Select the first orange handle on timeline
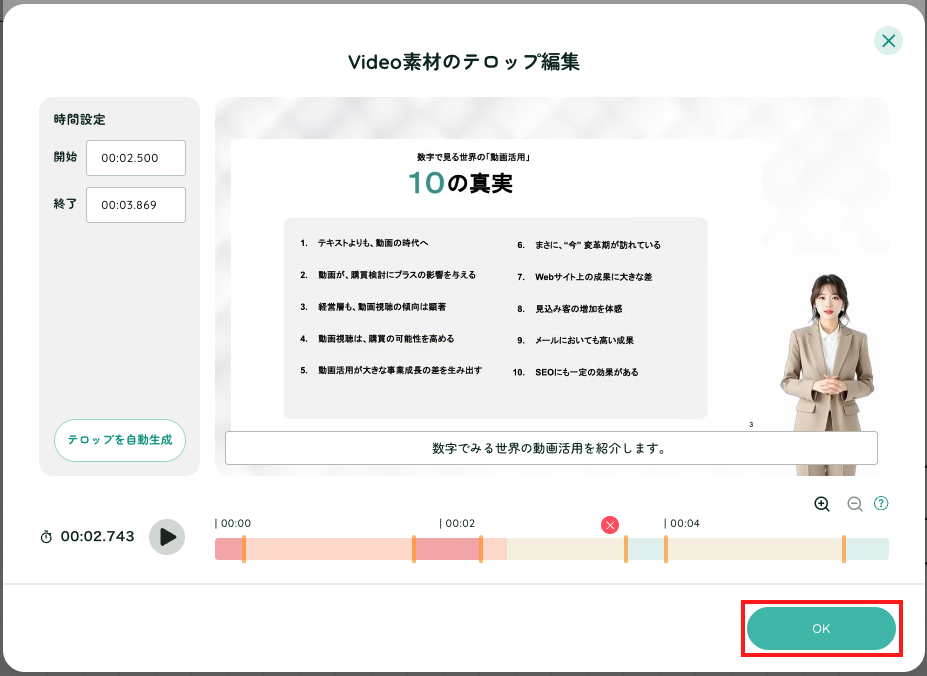Image resolution: width=927 pixels, height=676 pixels. point(244,549)
